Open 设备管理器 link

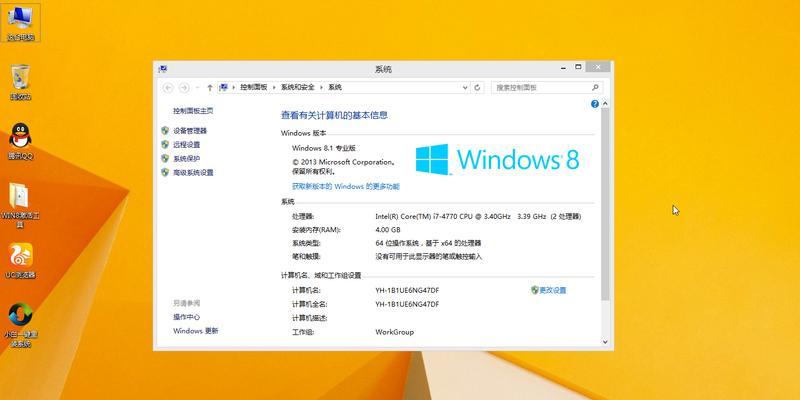coord(190,131)
